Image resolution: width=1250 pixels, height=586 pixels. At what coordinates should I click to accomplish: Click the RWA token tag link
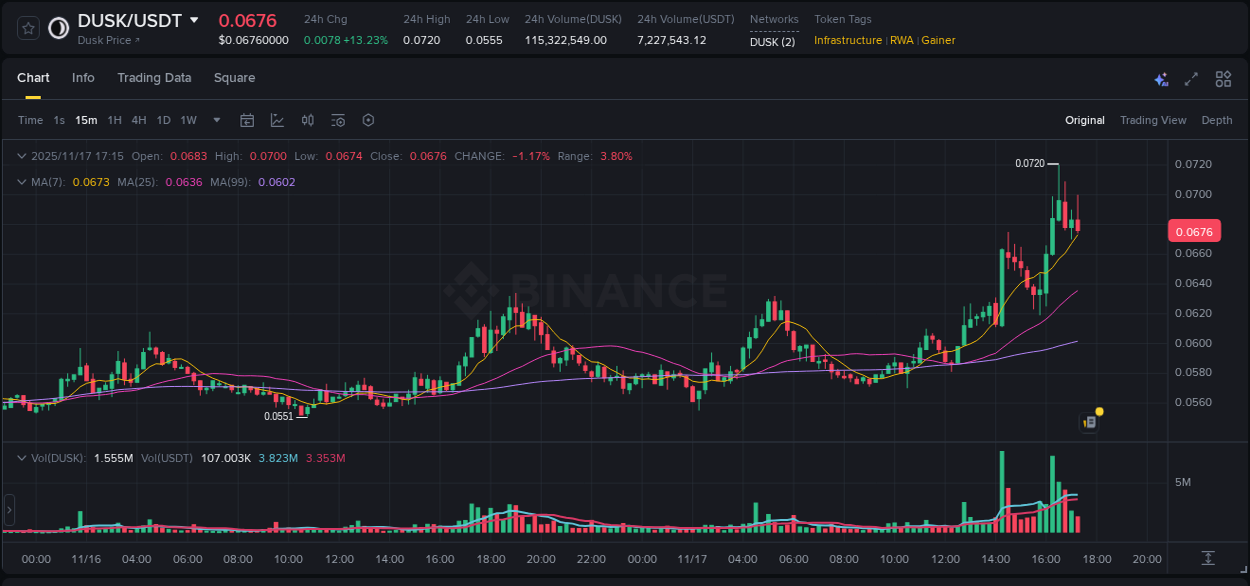pos(902,41)
